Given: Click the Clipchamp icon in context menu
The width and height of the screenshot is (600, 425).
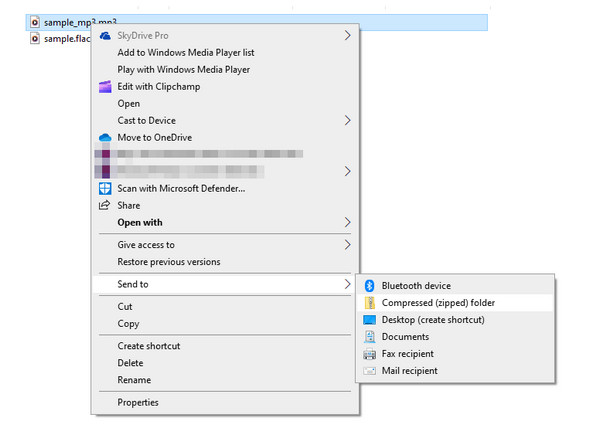Looking at the screenshot, I should [105, 87].
